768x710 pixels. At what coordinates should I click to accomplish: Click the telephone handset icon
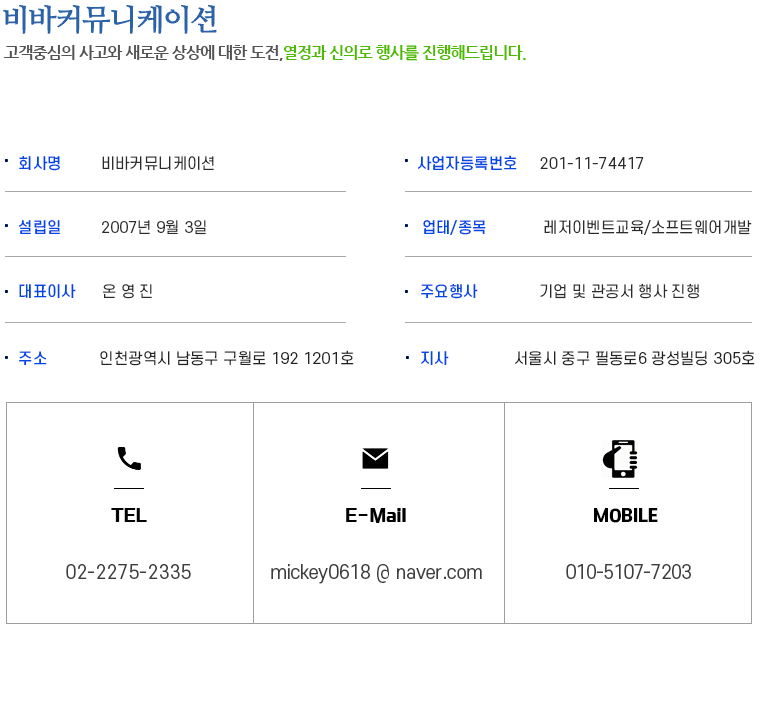[129, 458]
